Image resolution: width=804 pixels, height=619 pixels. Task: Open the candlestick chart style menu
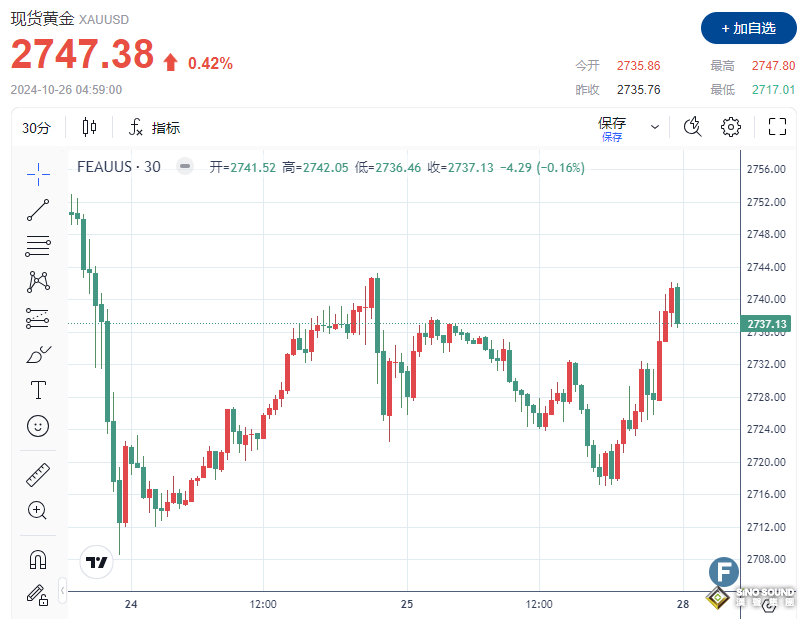(x=90, y=127)
